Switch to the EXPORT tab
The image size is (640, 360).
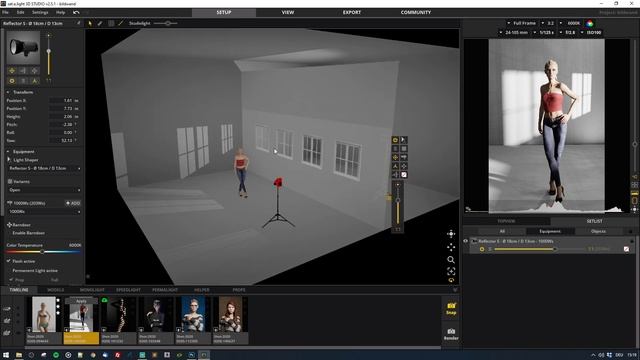click(352, 13)
